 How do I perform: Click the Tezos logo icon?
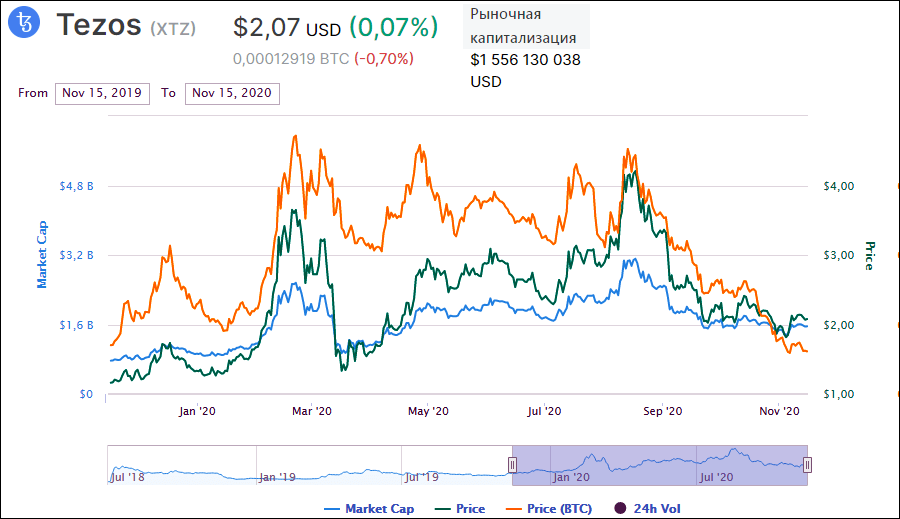point(26,25)
